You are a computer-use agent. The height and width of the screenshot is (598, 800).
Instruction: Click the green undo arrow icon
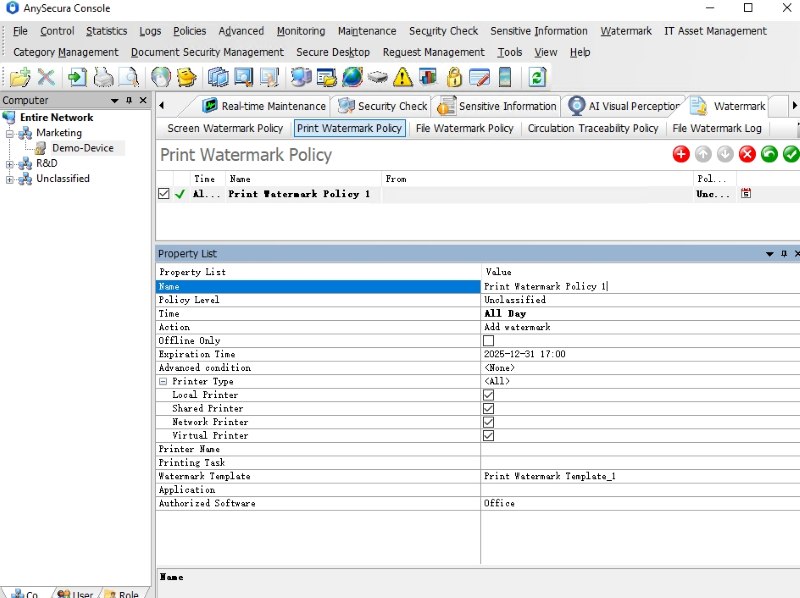click(x=769, y=154)
